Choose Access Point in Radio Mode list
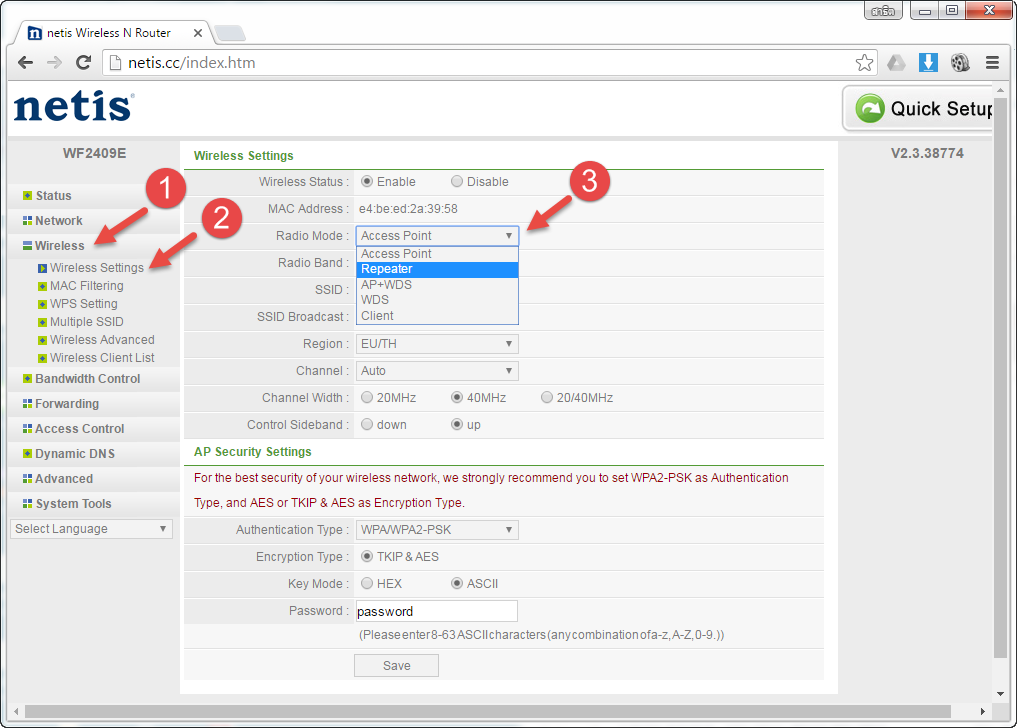This screenshot has height=728, width=1017. click(437, 254)
